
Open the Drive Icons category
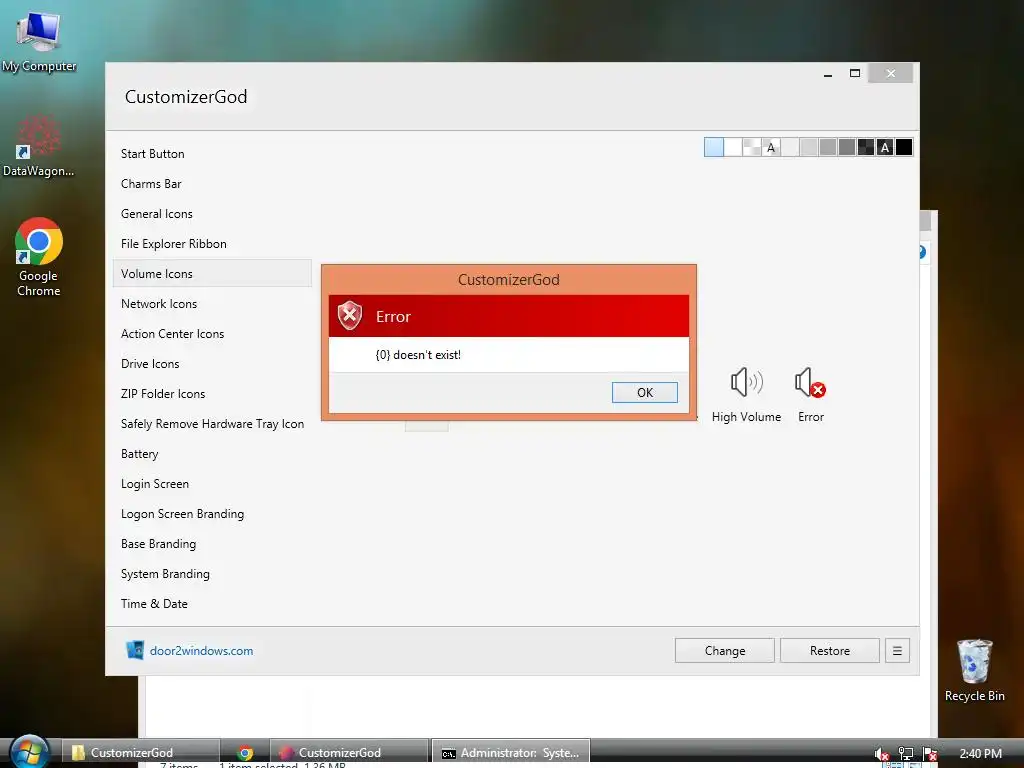tap(150, 364)
